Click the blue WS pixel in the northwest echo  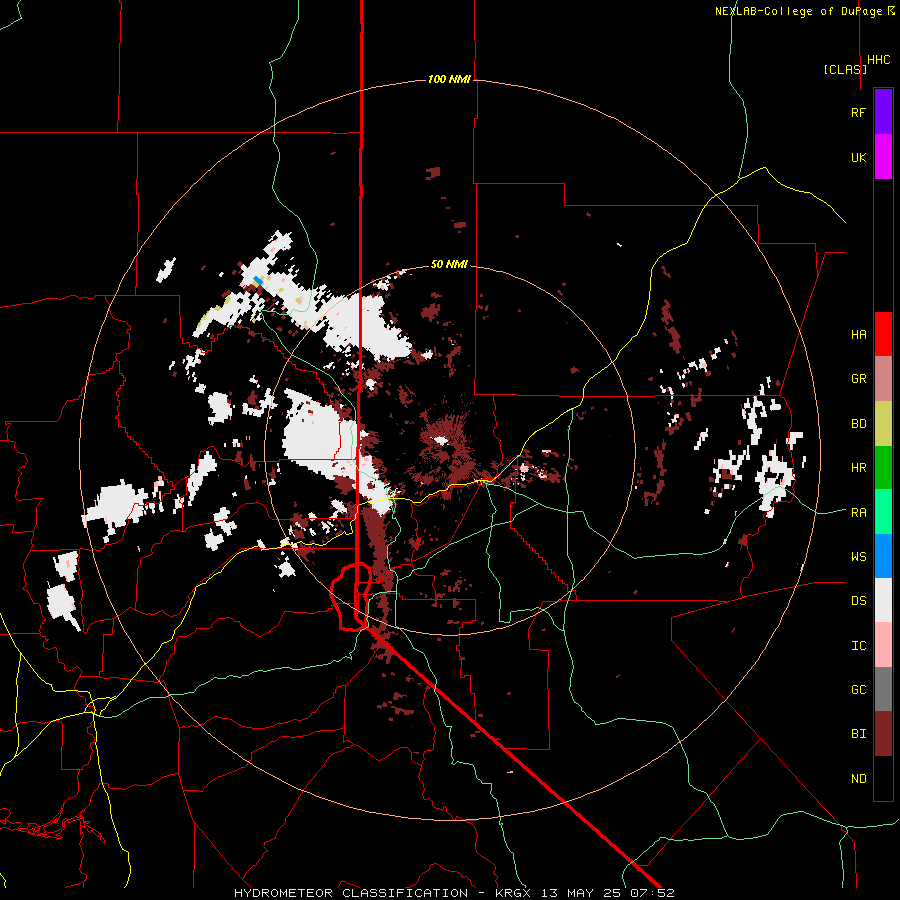pyautogui.click(x=258, y=280)
